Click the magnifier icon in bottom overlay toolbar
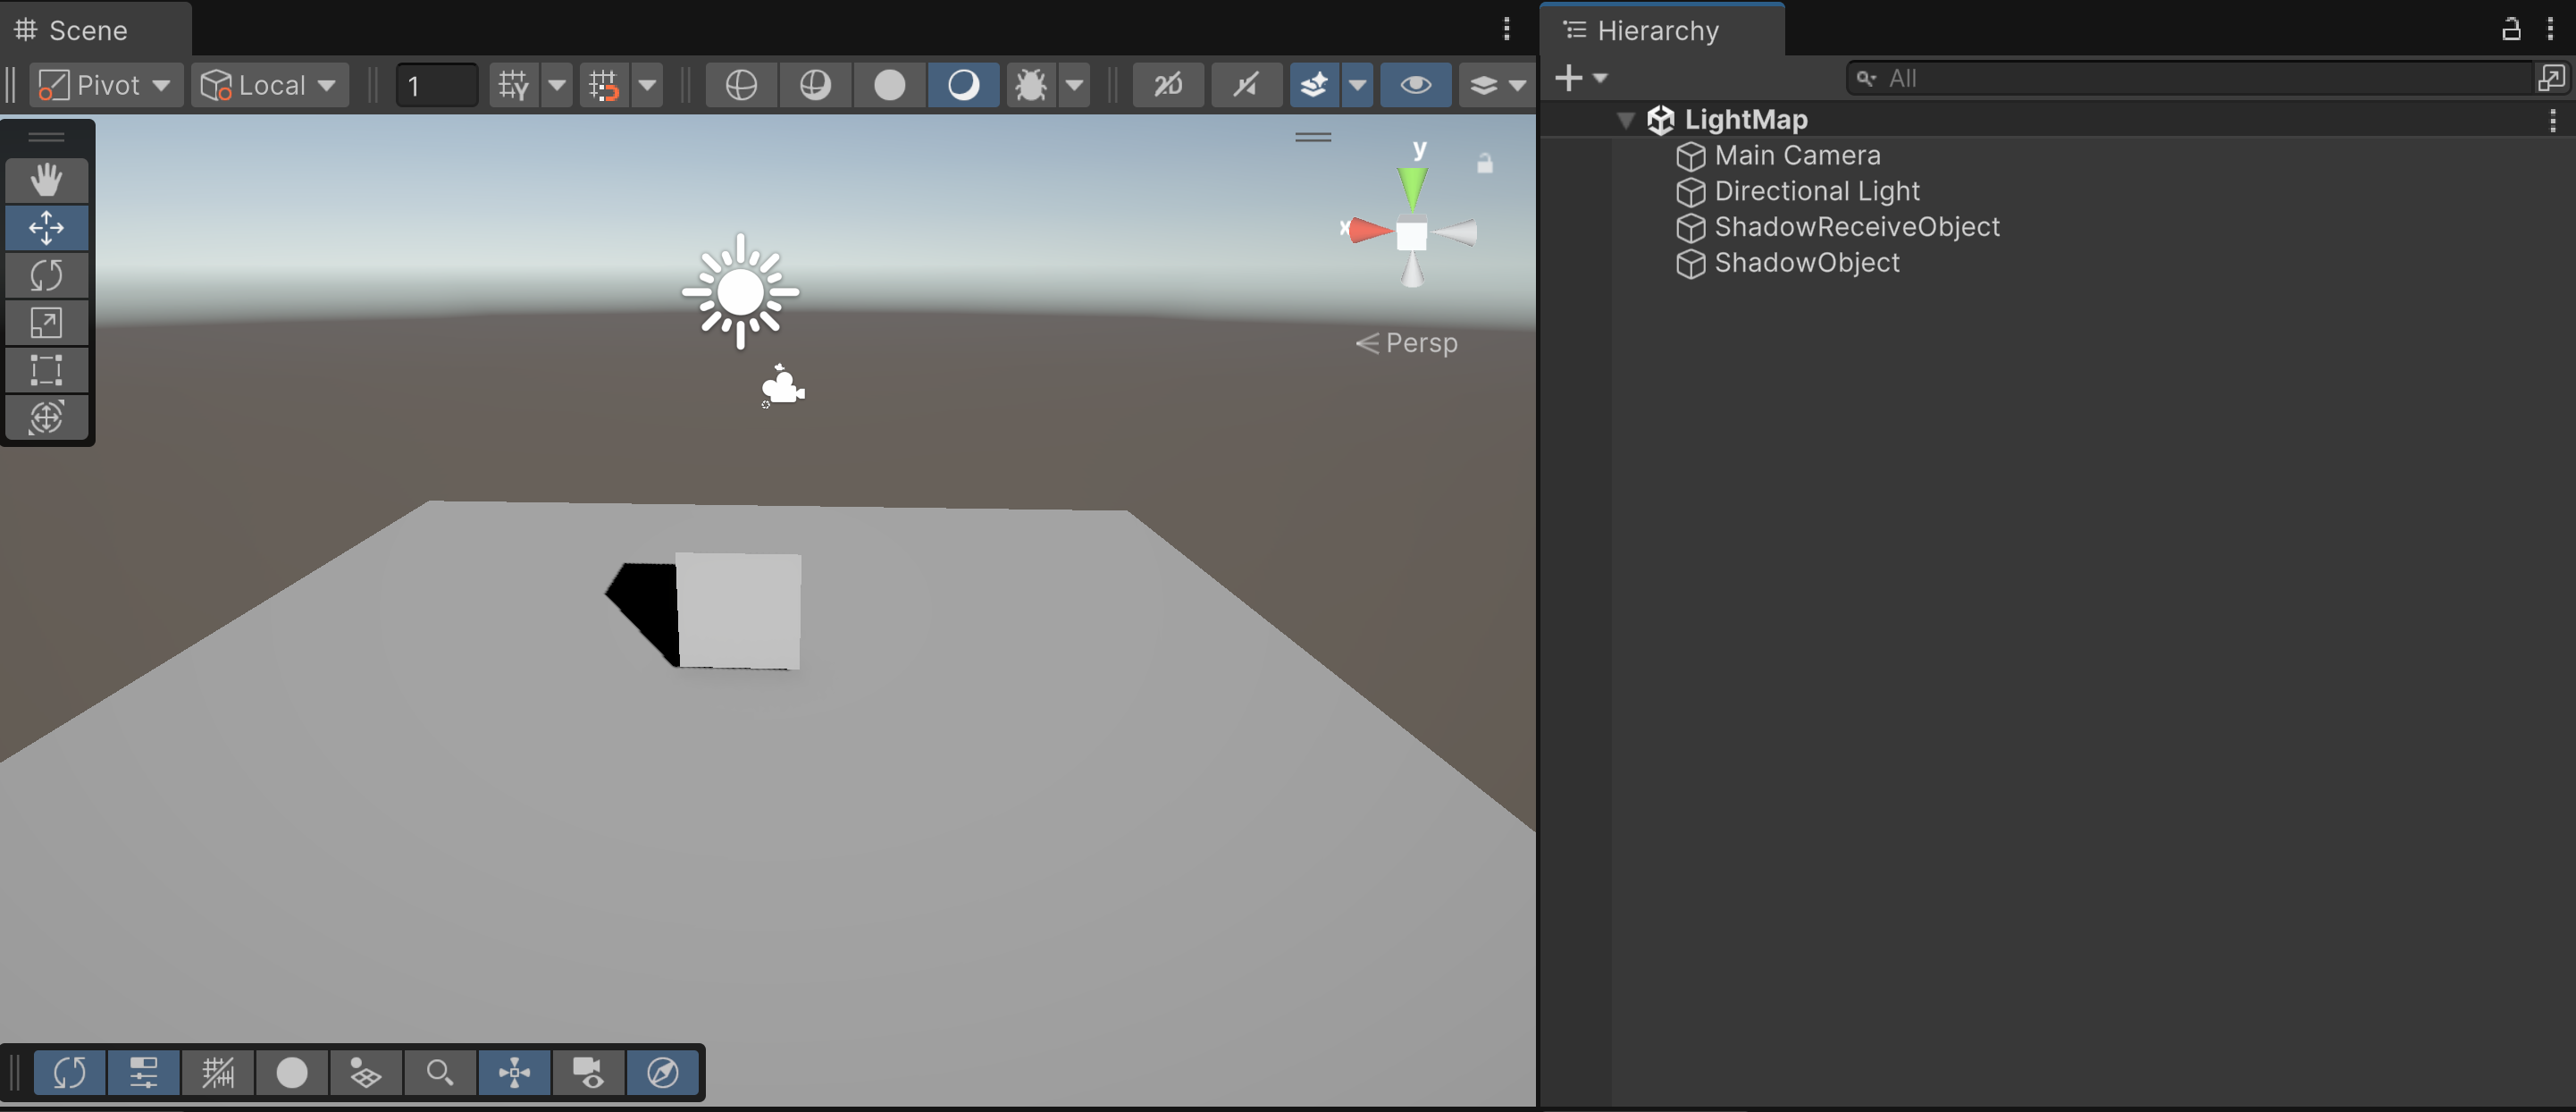 [x=439, y=1073]
